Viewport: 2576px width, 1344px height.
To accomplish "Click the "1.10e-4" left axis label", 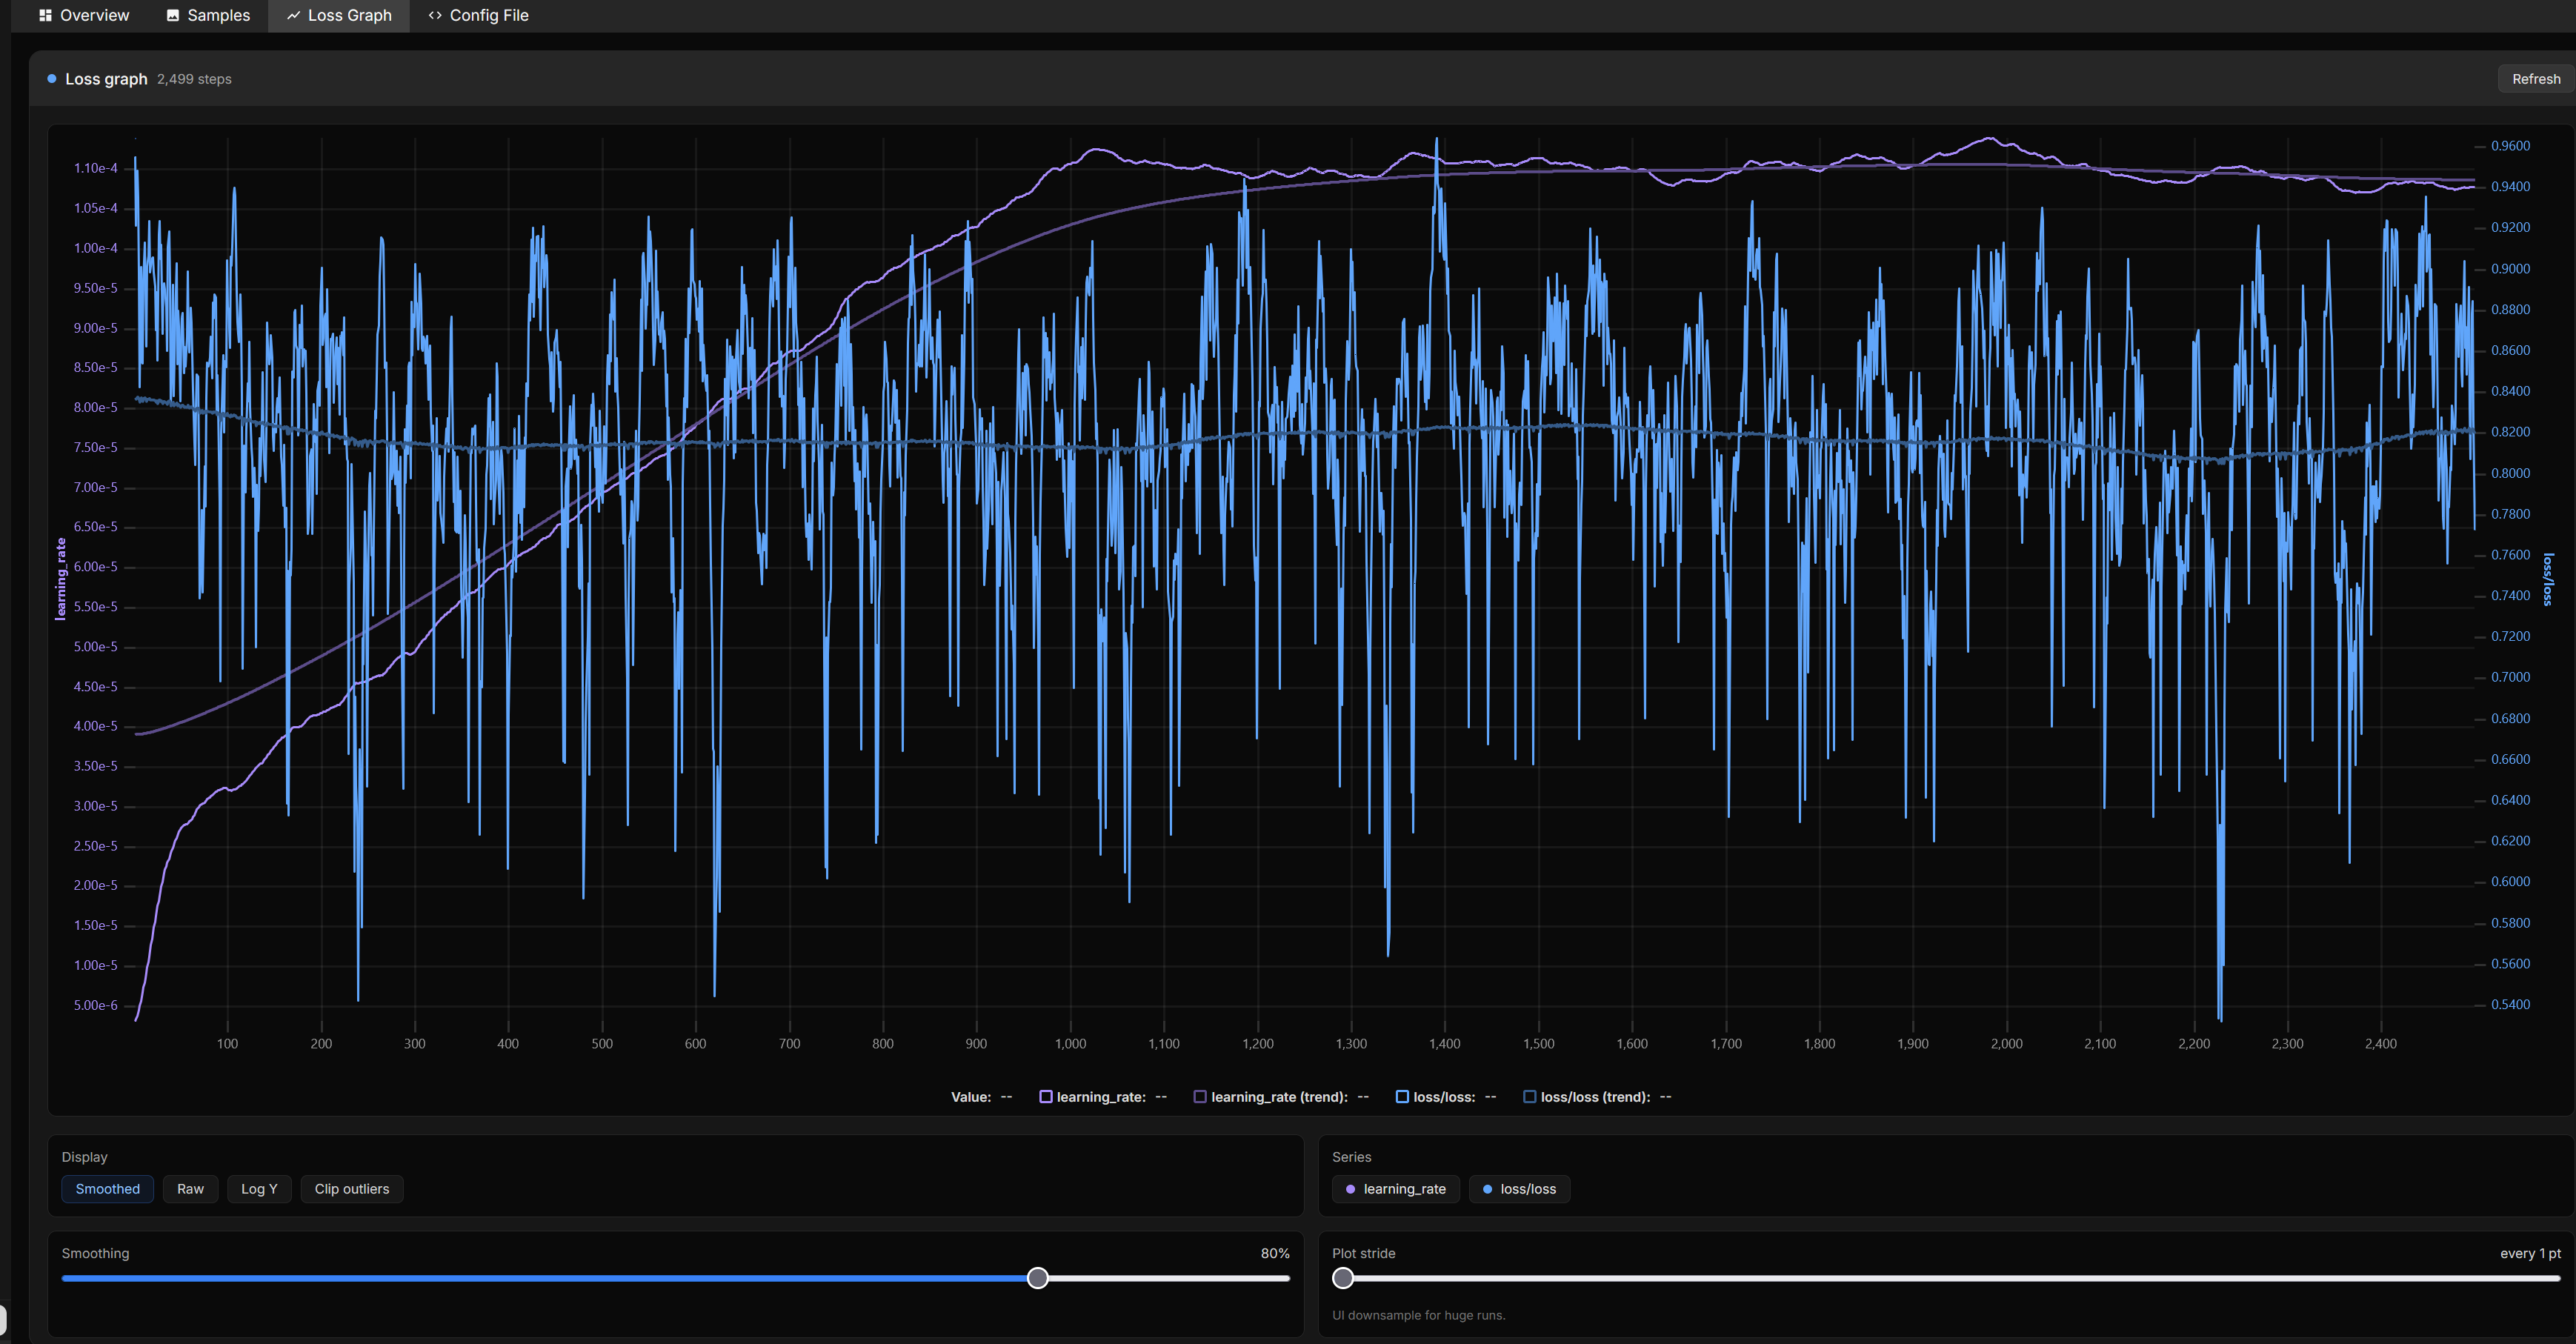I will [95, 168].
